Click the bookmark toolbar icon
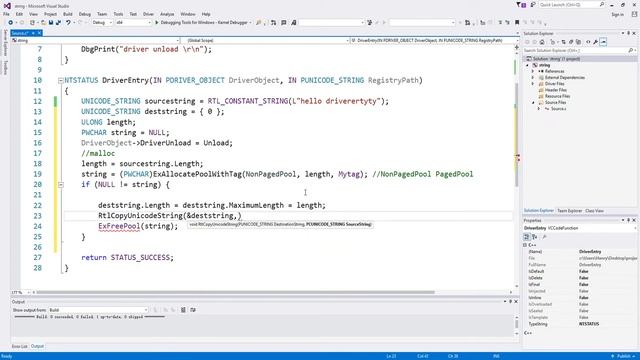This screenshot has height=360, width=640. (517, 22)
